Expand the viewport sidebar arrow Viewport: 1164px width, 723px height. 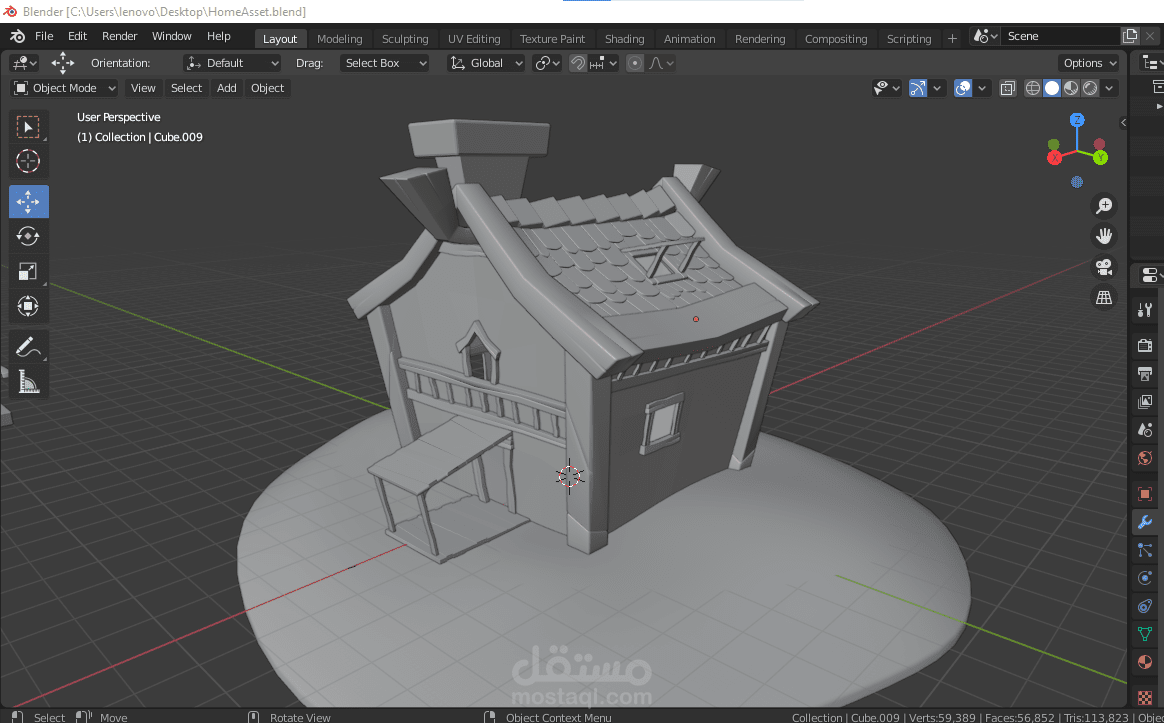click(x=1123, y=122)
